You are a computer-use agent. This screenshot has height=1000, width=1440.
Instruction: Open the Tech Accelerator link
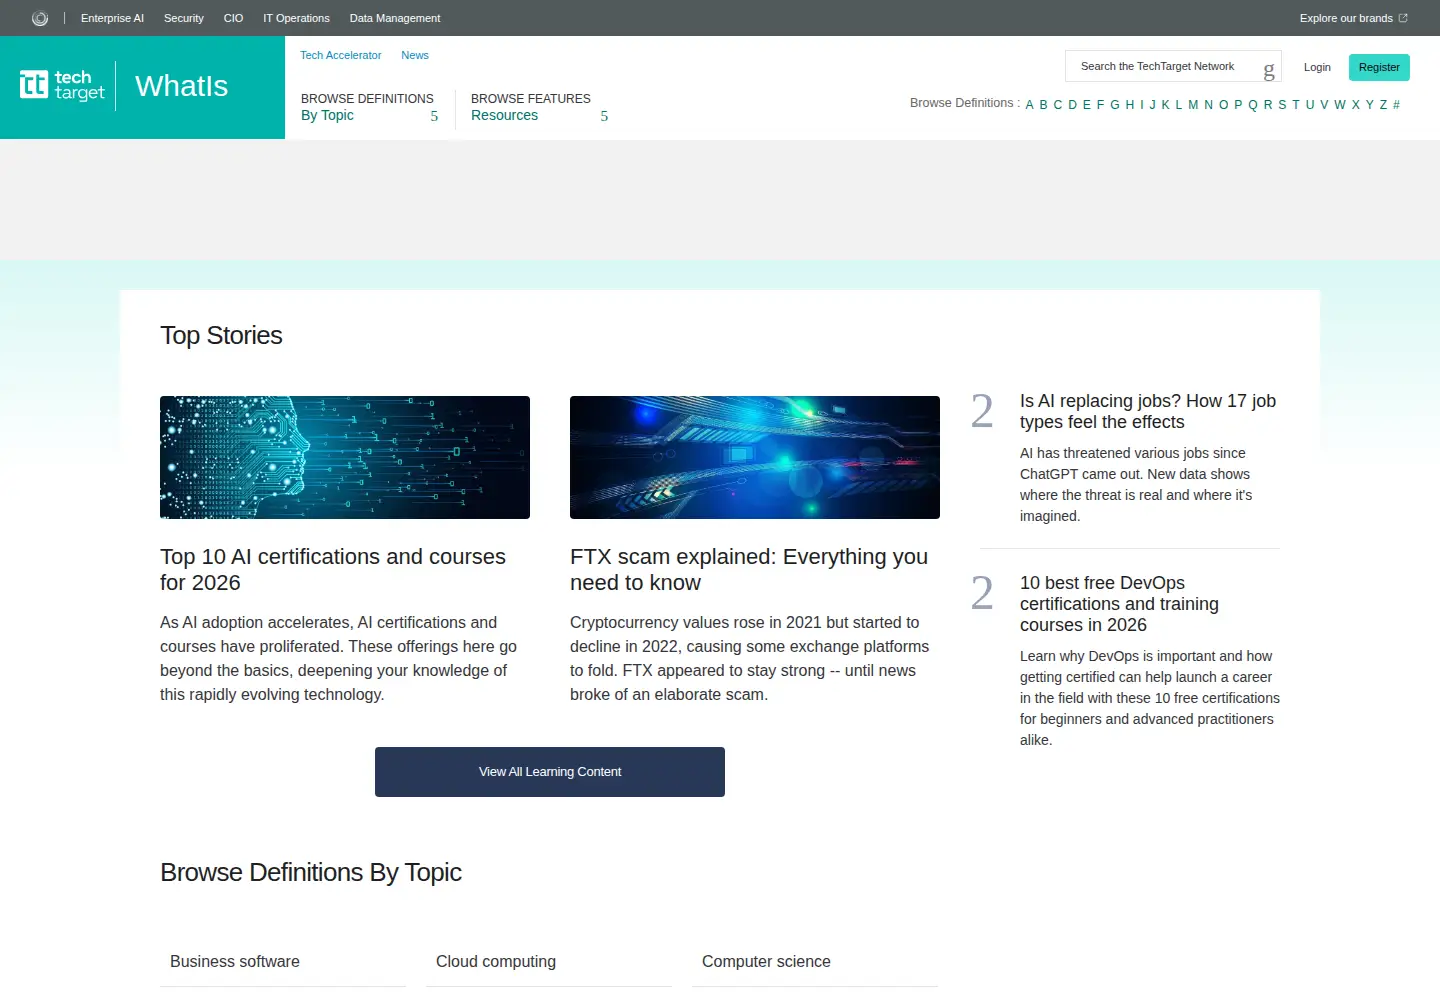point(341,55)
